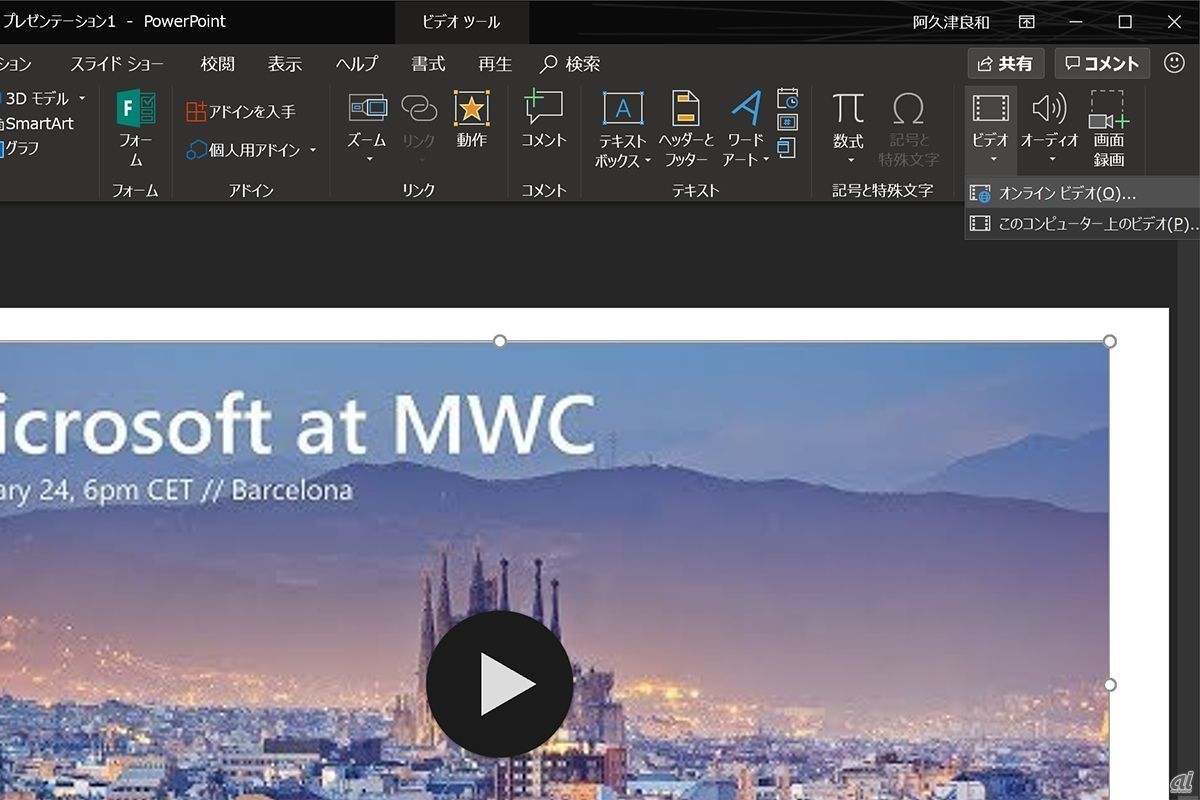Open the Format (書式) tab
Image resolution: width=1200 pixels, height=800 pixels.
coord(428,64)
